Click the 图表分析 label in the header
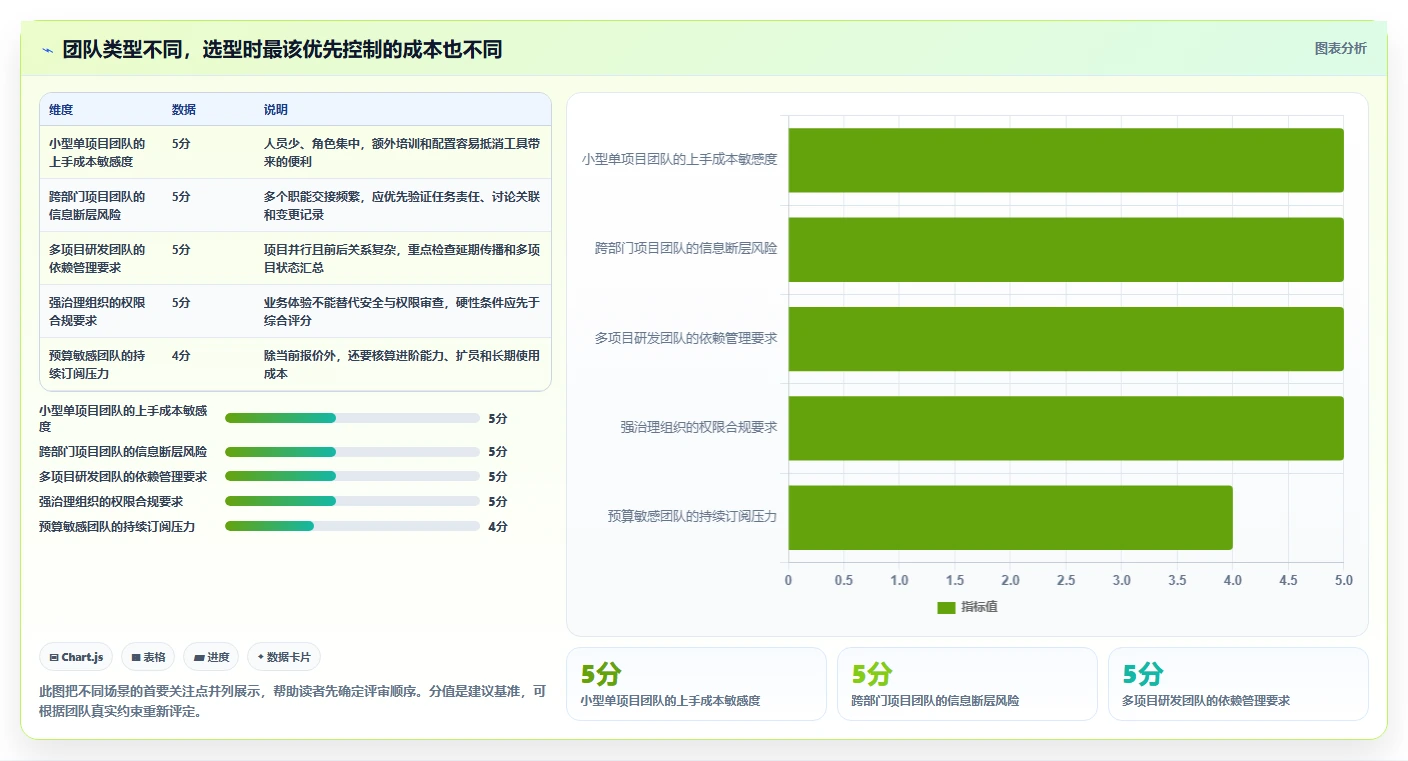Viewport: 1408px width, 761px height. [1340, 49]
